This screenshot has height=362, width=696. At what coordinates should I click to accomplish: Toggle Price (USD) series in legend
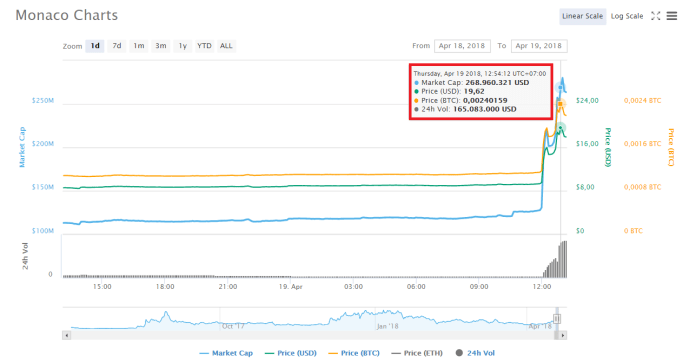(291, 353)
